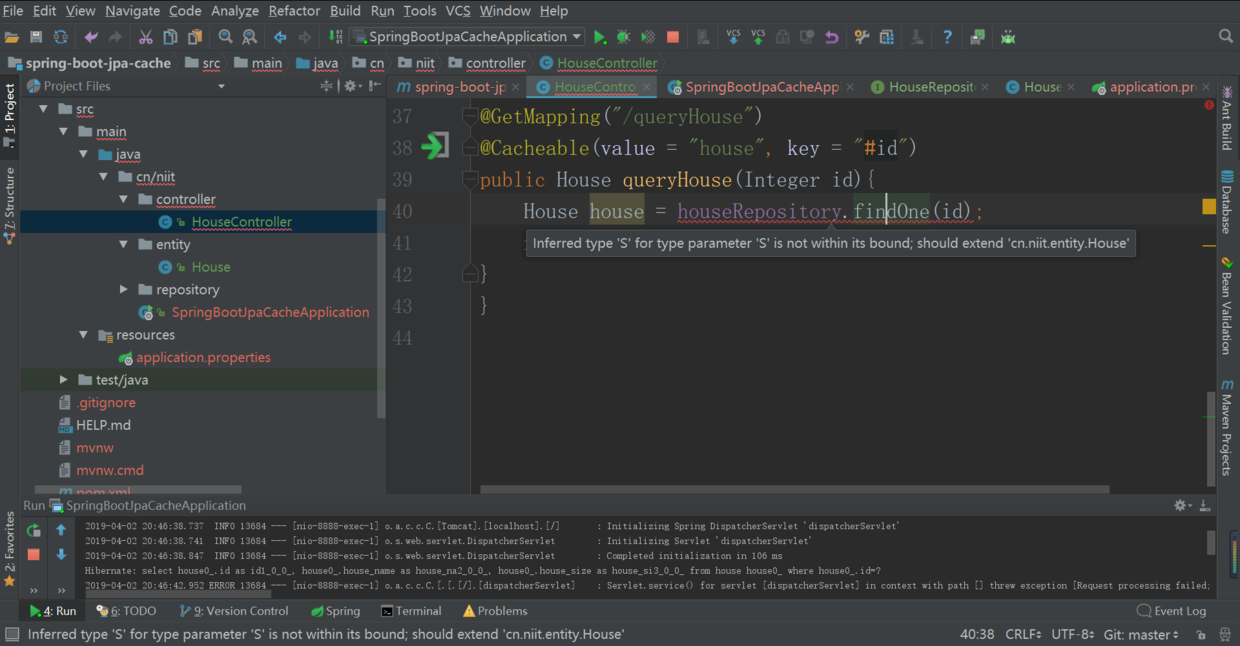Expand the test/java folder
The width and height of the screenshot is (1240, 646).
(63, 380)
